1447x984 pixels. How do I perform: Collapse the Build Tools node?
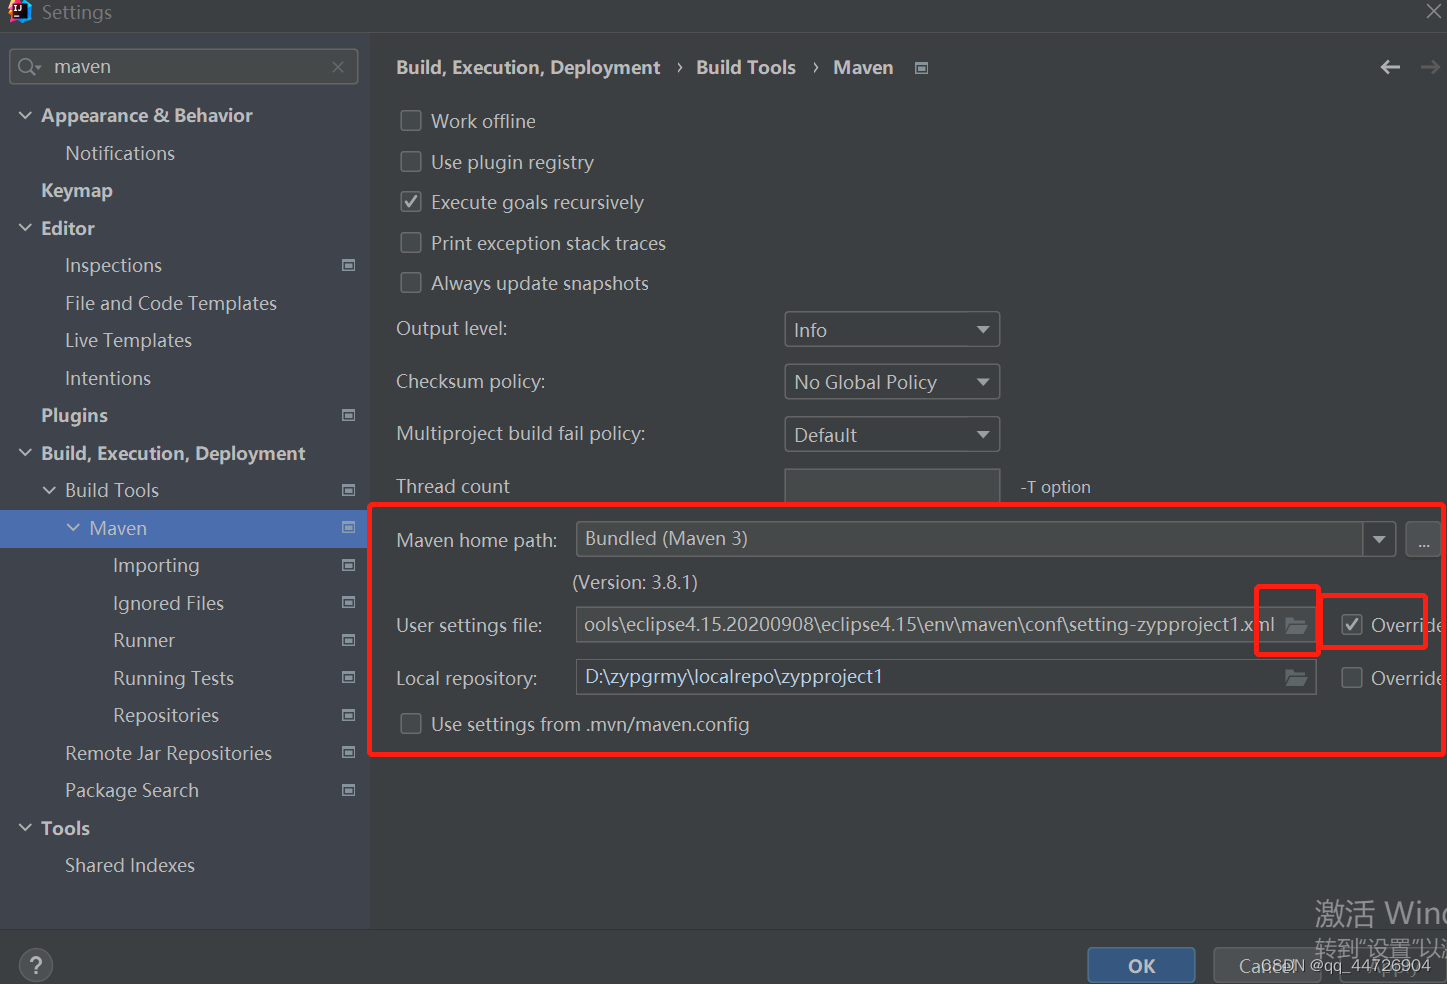(x=49, y=490)
